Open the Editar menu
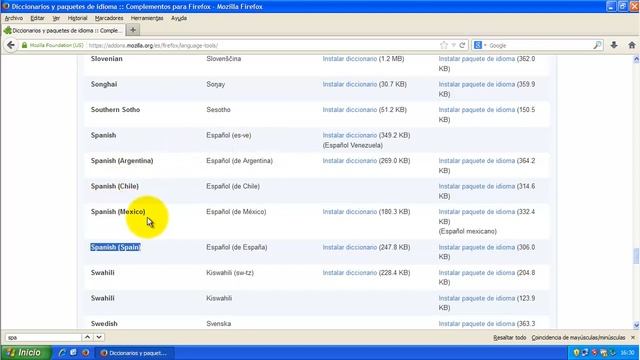The height and width of the screenshot is (360, 640). tap(37, 18)
